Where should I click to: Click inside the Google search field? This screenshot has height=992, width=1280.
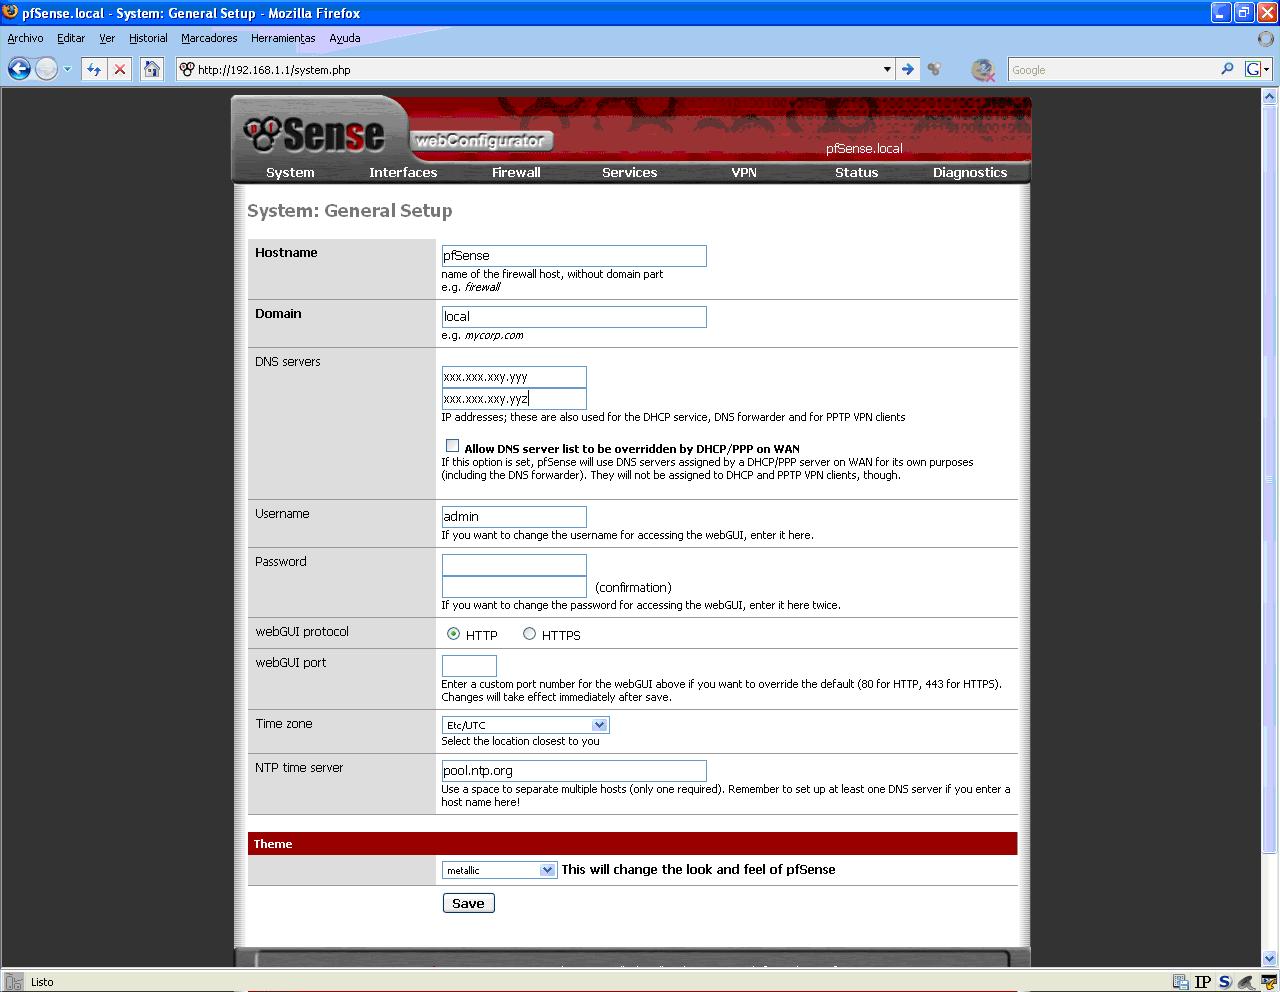tap(1112, 69)
